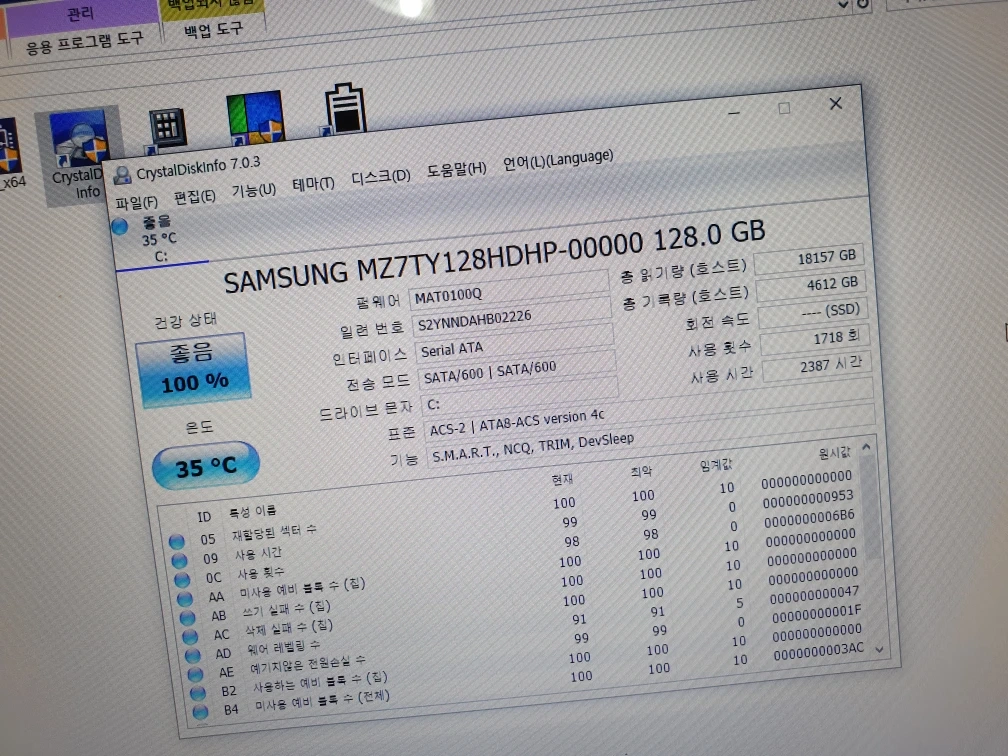Click the status circle for attribute AE
The image size is (1008, 756).
coord(195,674)
